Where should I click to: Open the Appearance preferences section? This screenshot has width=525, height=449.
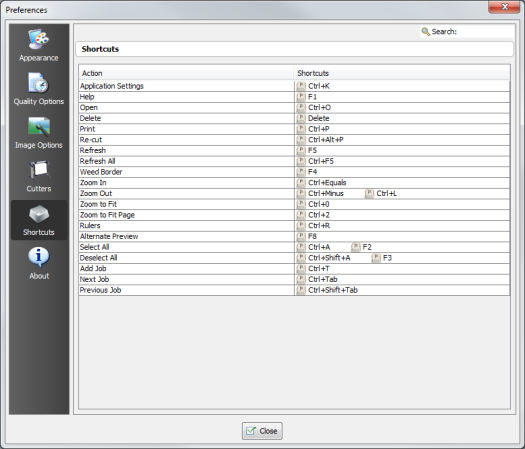pos(39,45)
